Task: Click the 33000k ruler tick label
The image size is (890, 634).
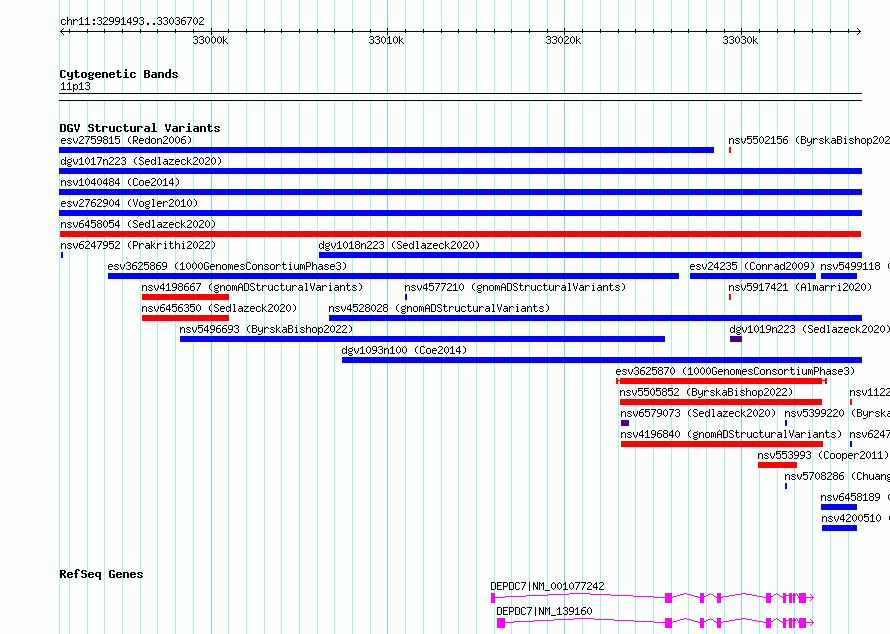Action: pos(210,40)
